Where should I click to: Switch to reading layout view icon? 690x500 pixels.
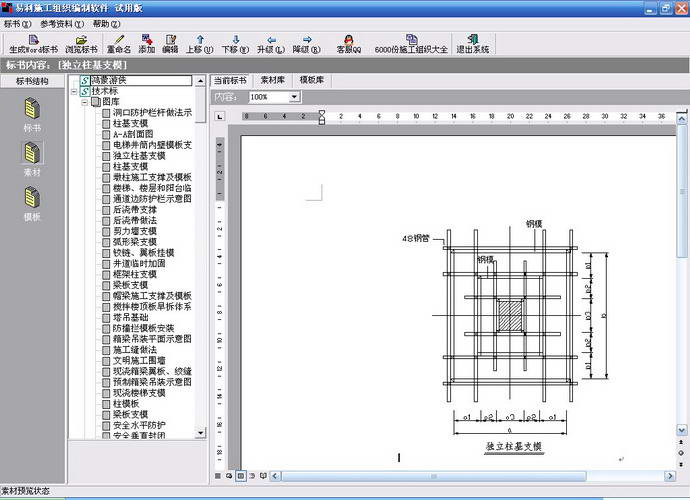[263, 476]
